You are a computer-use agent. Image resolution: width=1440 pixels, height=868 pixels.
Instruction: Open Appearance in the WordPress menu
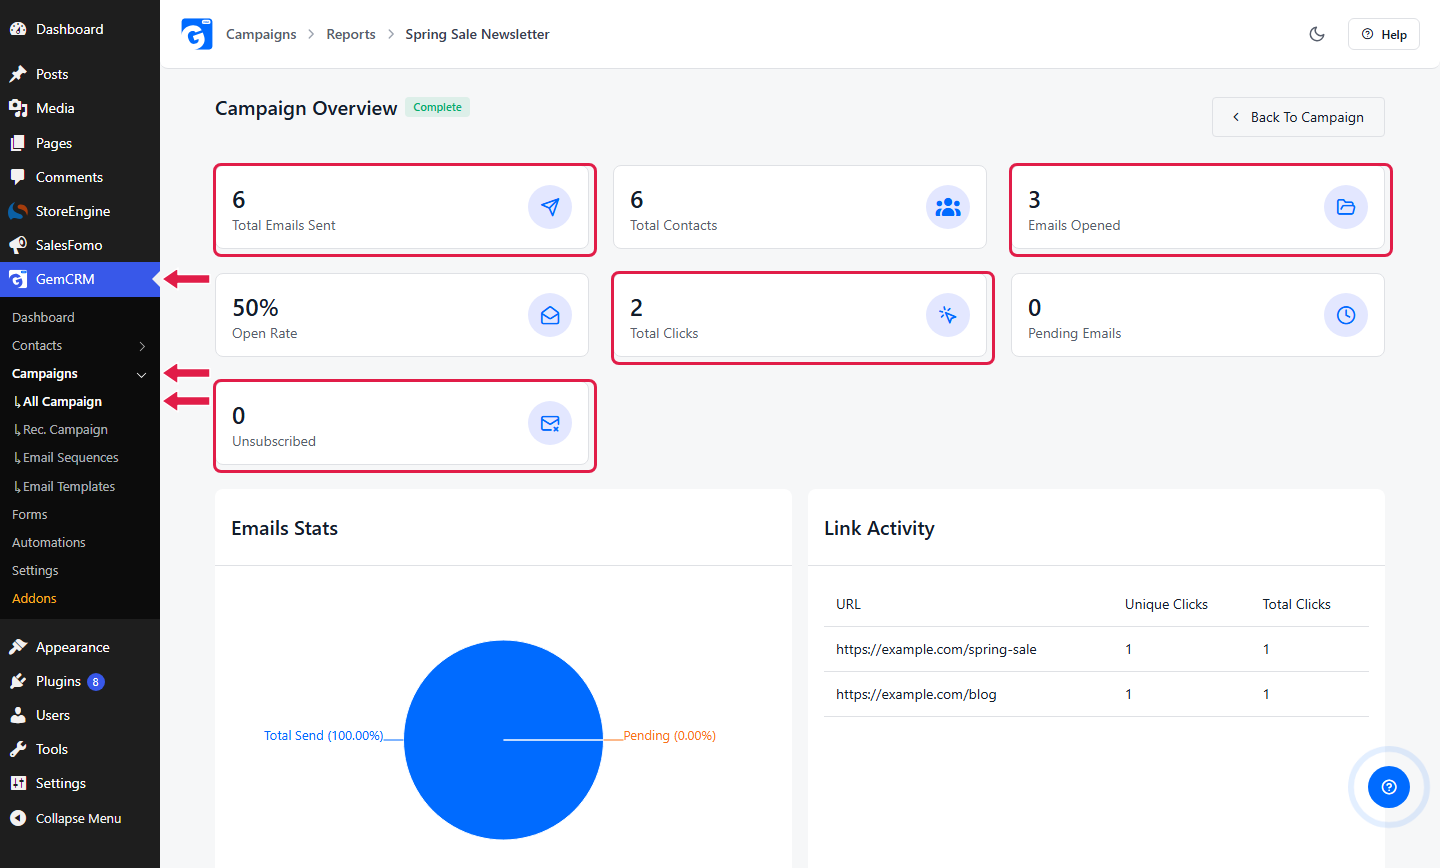(x=72, y=647)
